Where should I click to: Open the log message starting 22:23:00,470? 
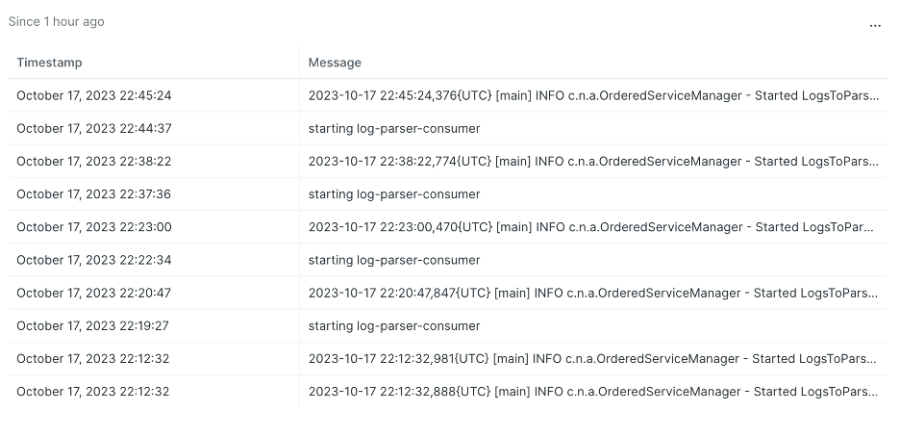[x=591, y=227]
